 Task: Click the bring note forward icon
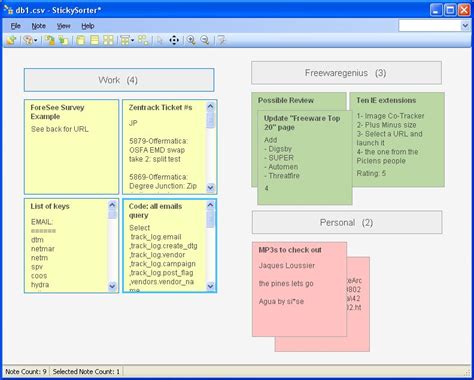50,40
